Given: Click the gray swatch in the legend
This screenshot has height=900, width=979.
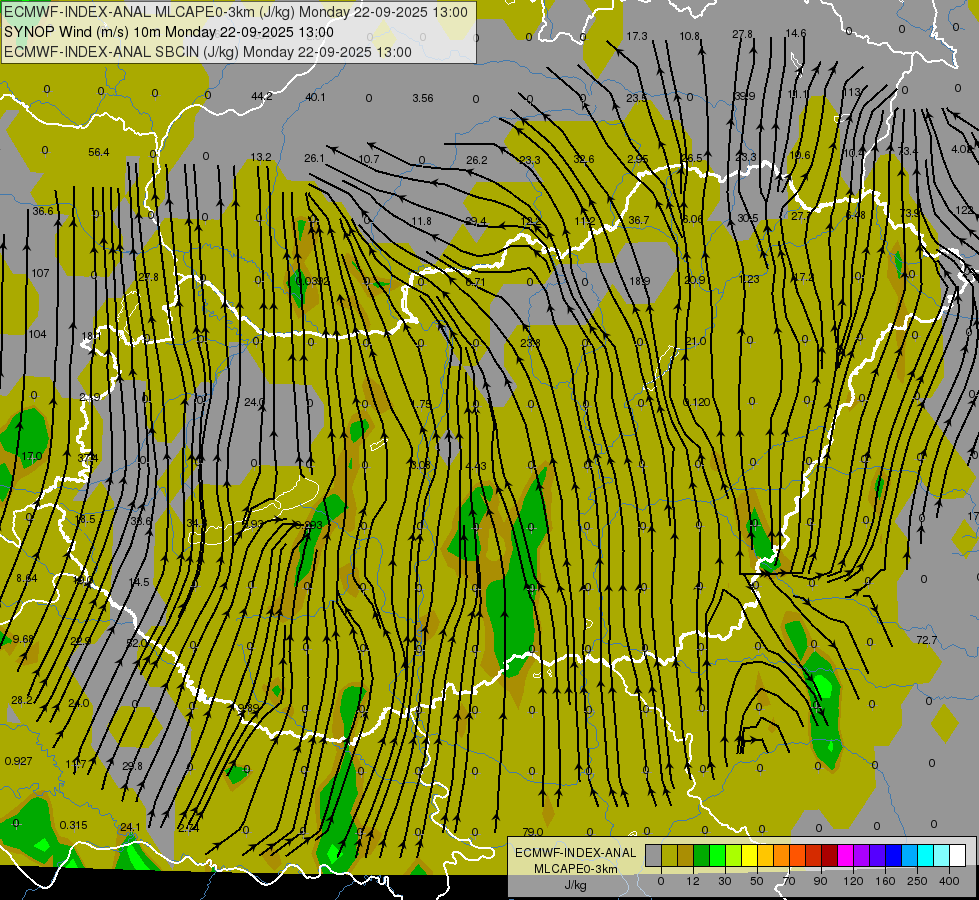Looking at the screenshot, I should click(653, 855).
